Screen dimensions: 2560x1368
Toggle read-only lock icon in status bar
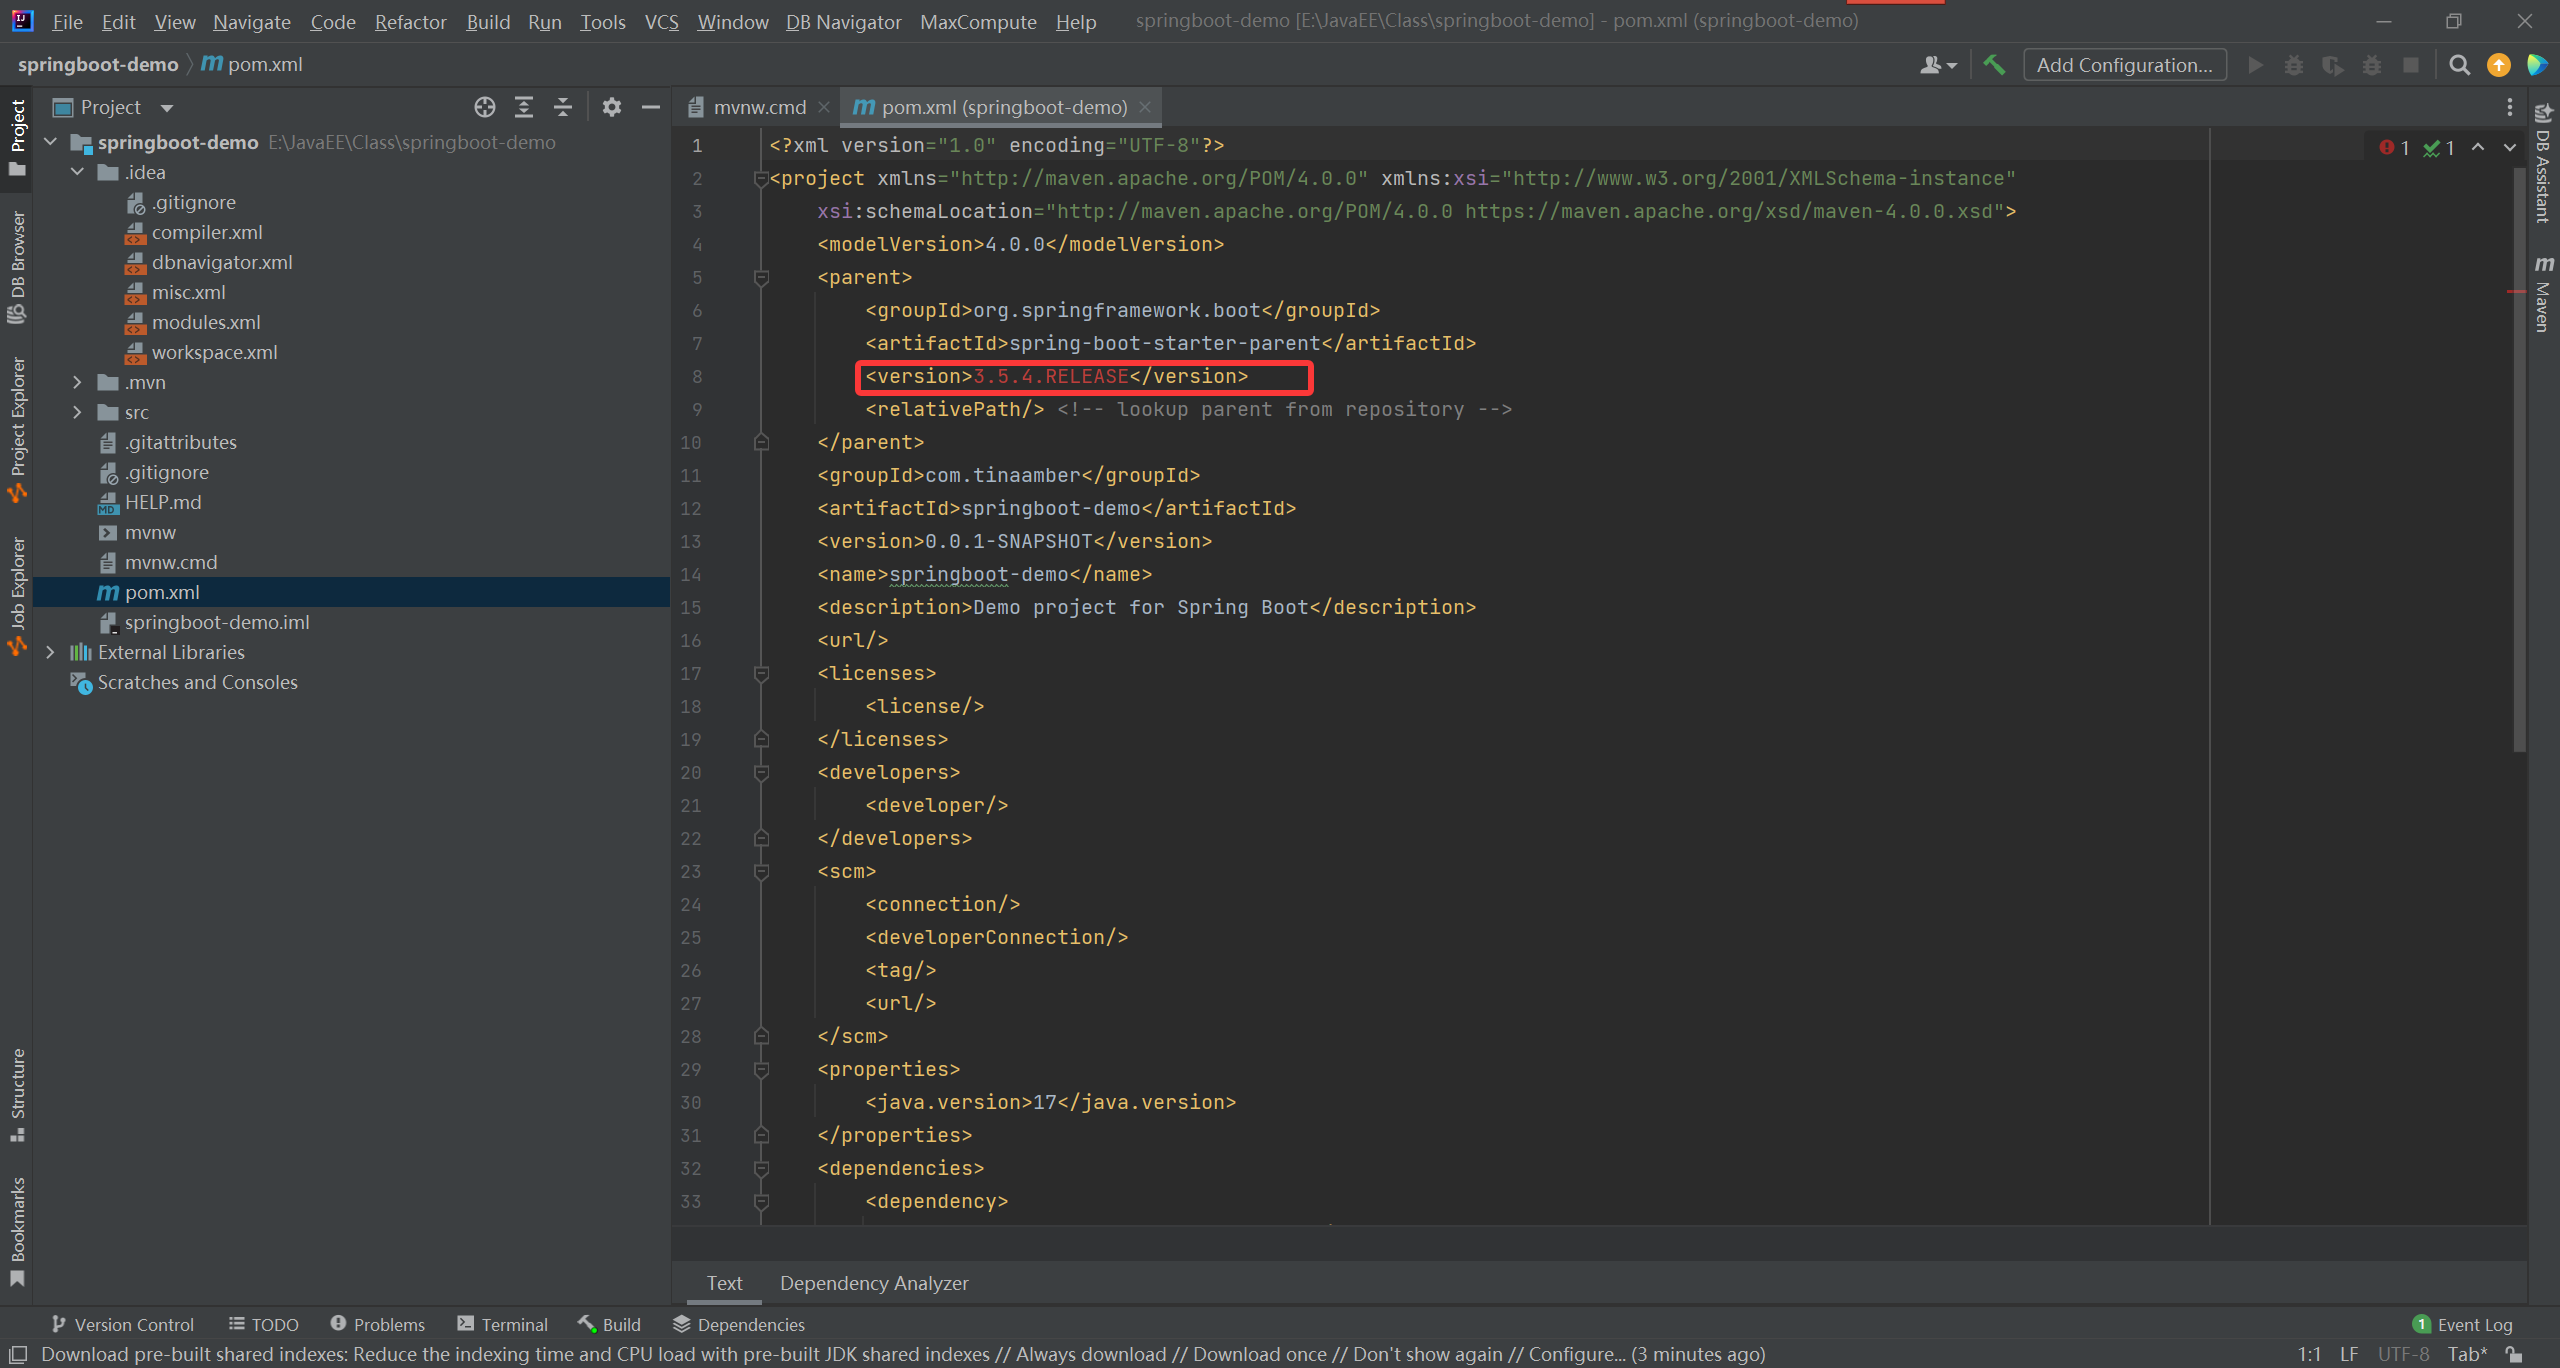tap(2513, 1354)
